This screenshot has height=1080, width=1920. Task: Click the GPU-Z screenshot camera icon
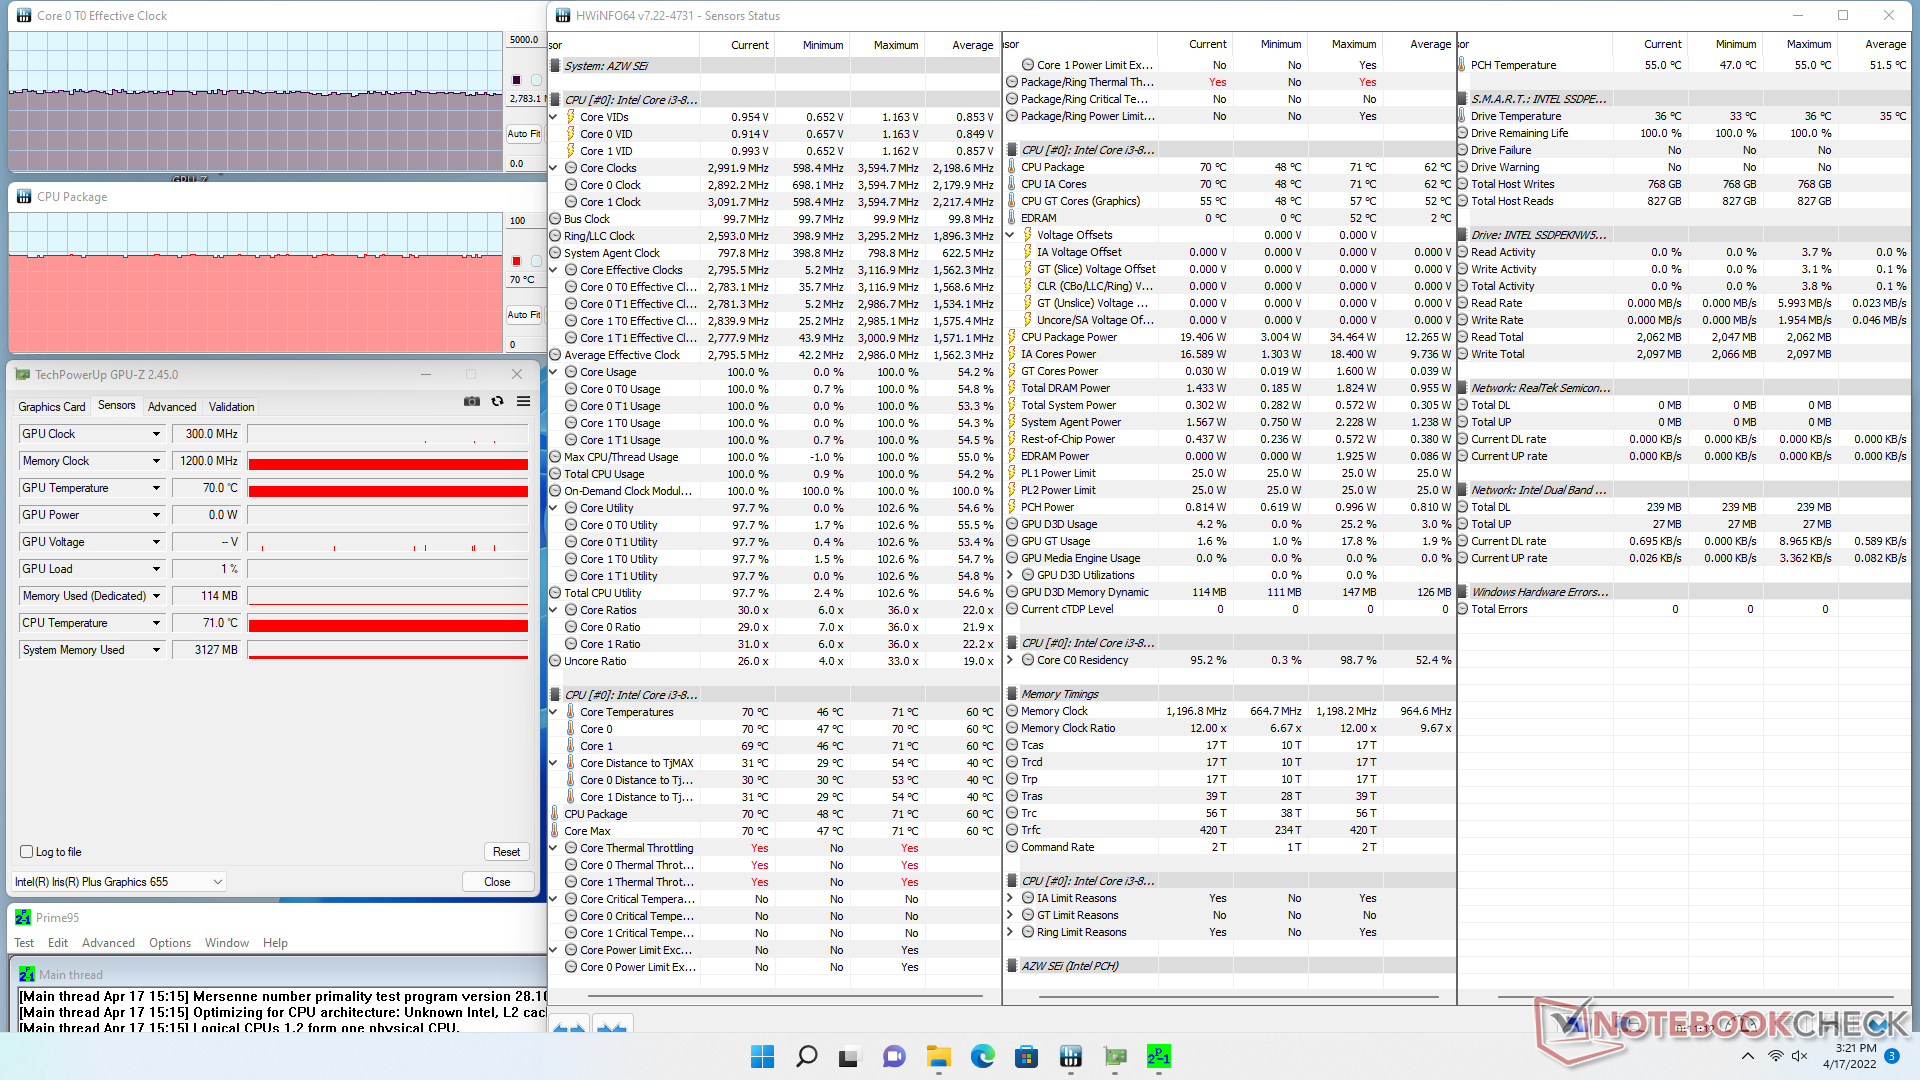coord(472,401)
